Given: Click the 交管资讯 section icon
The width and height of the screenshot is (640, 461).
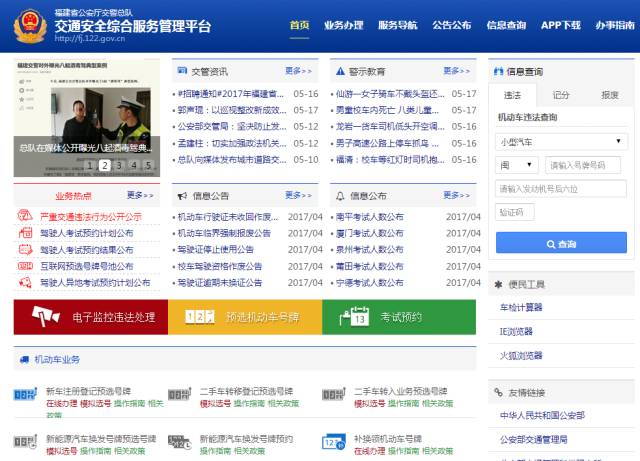Looking at the screenshot, I should click(x=182, y=71).
